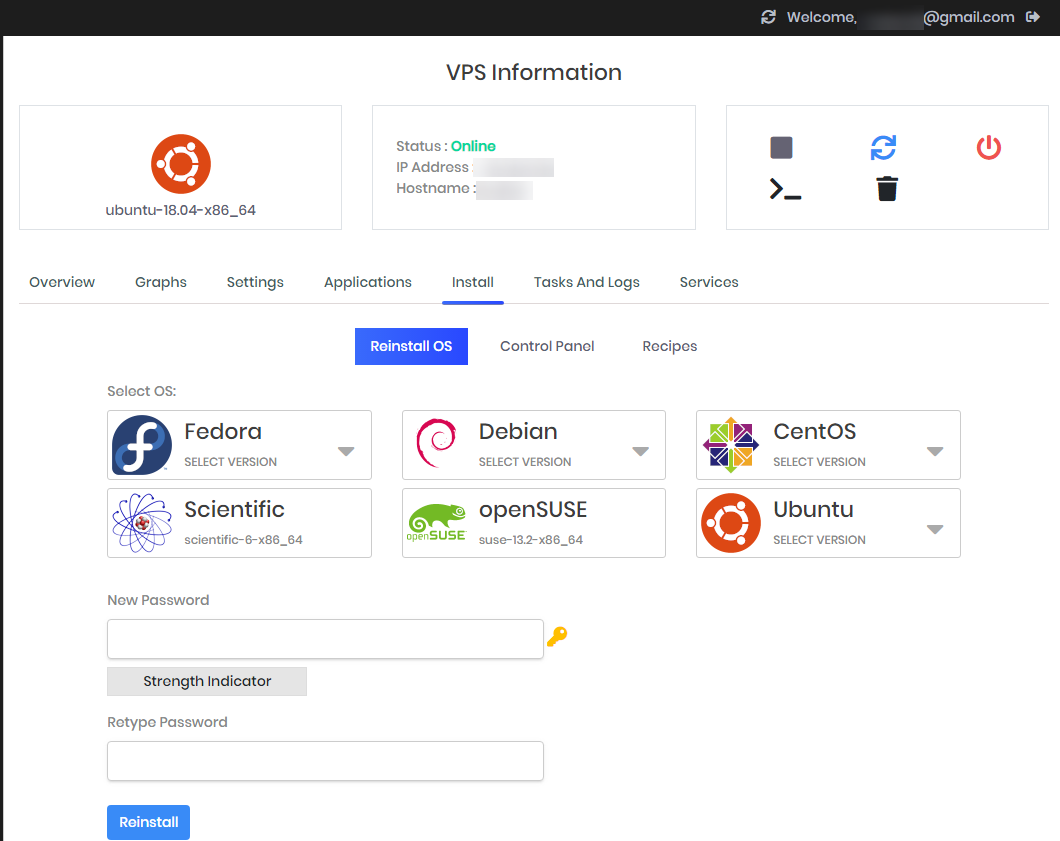Switch to the Control Panel sub-tab
The image size is (1060, 841).
click(547, 346)
